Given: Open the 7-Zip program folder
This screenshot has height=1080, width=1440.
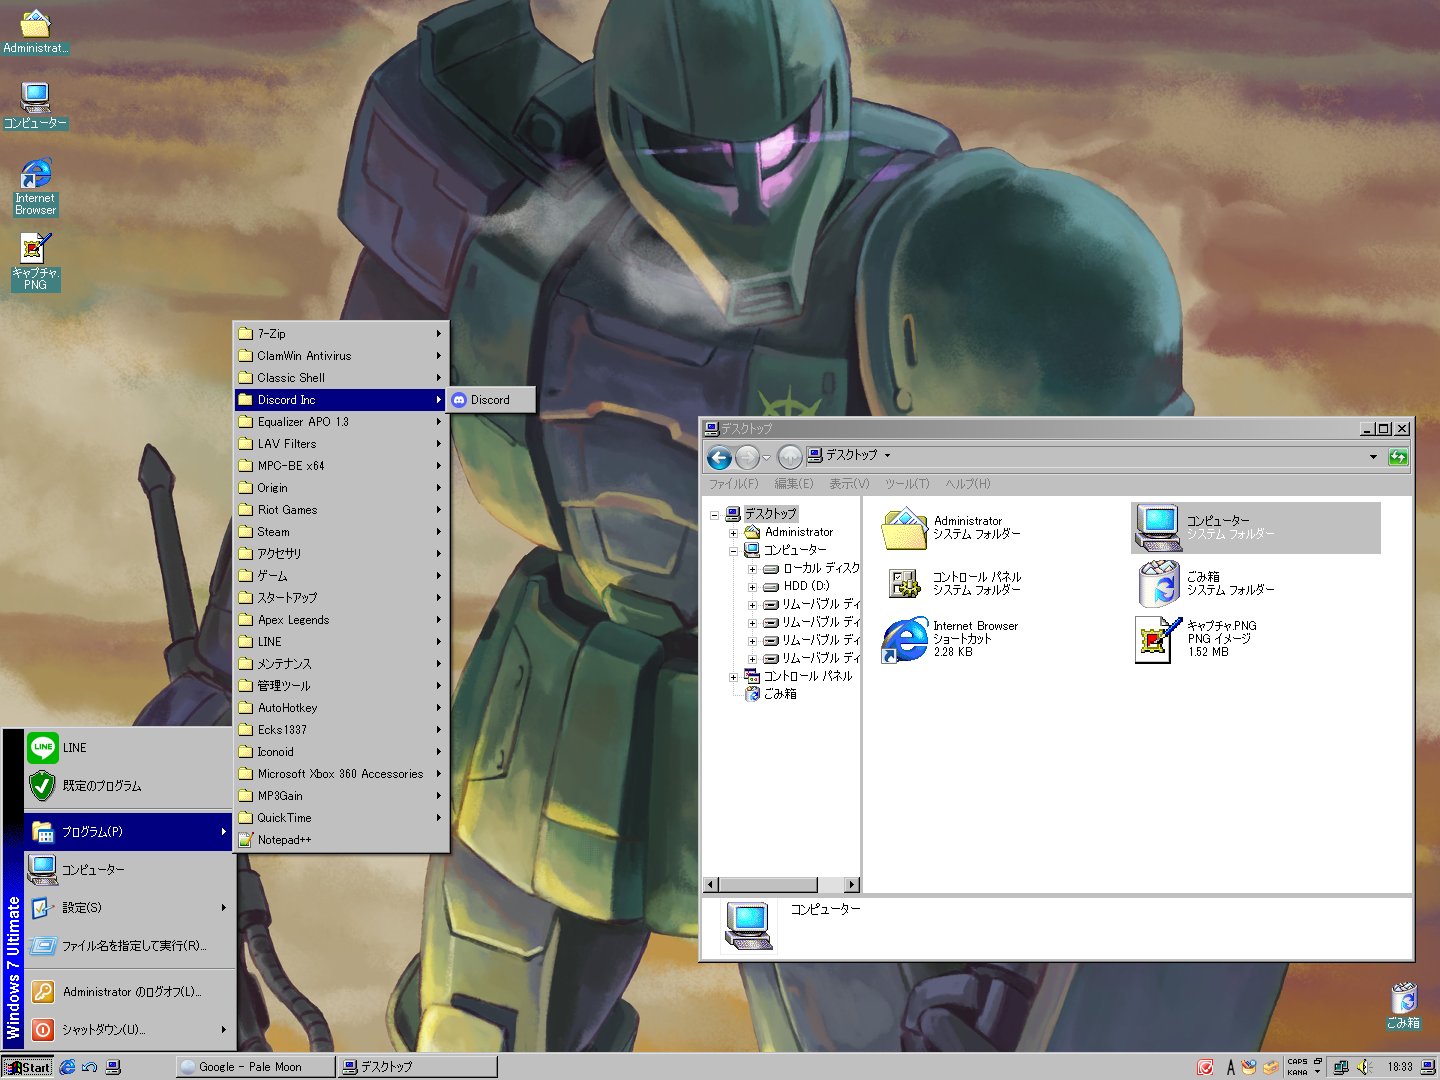Looking at the screenshot, I should pyautogui.click(x=341, y=334).
